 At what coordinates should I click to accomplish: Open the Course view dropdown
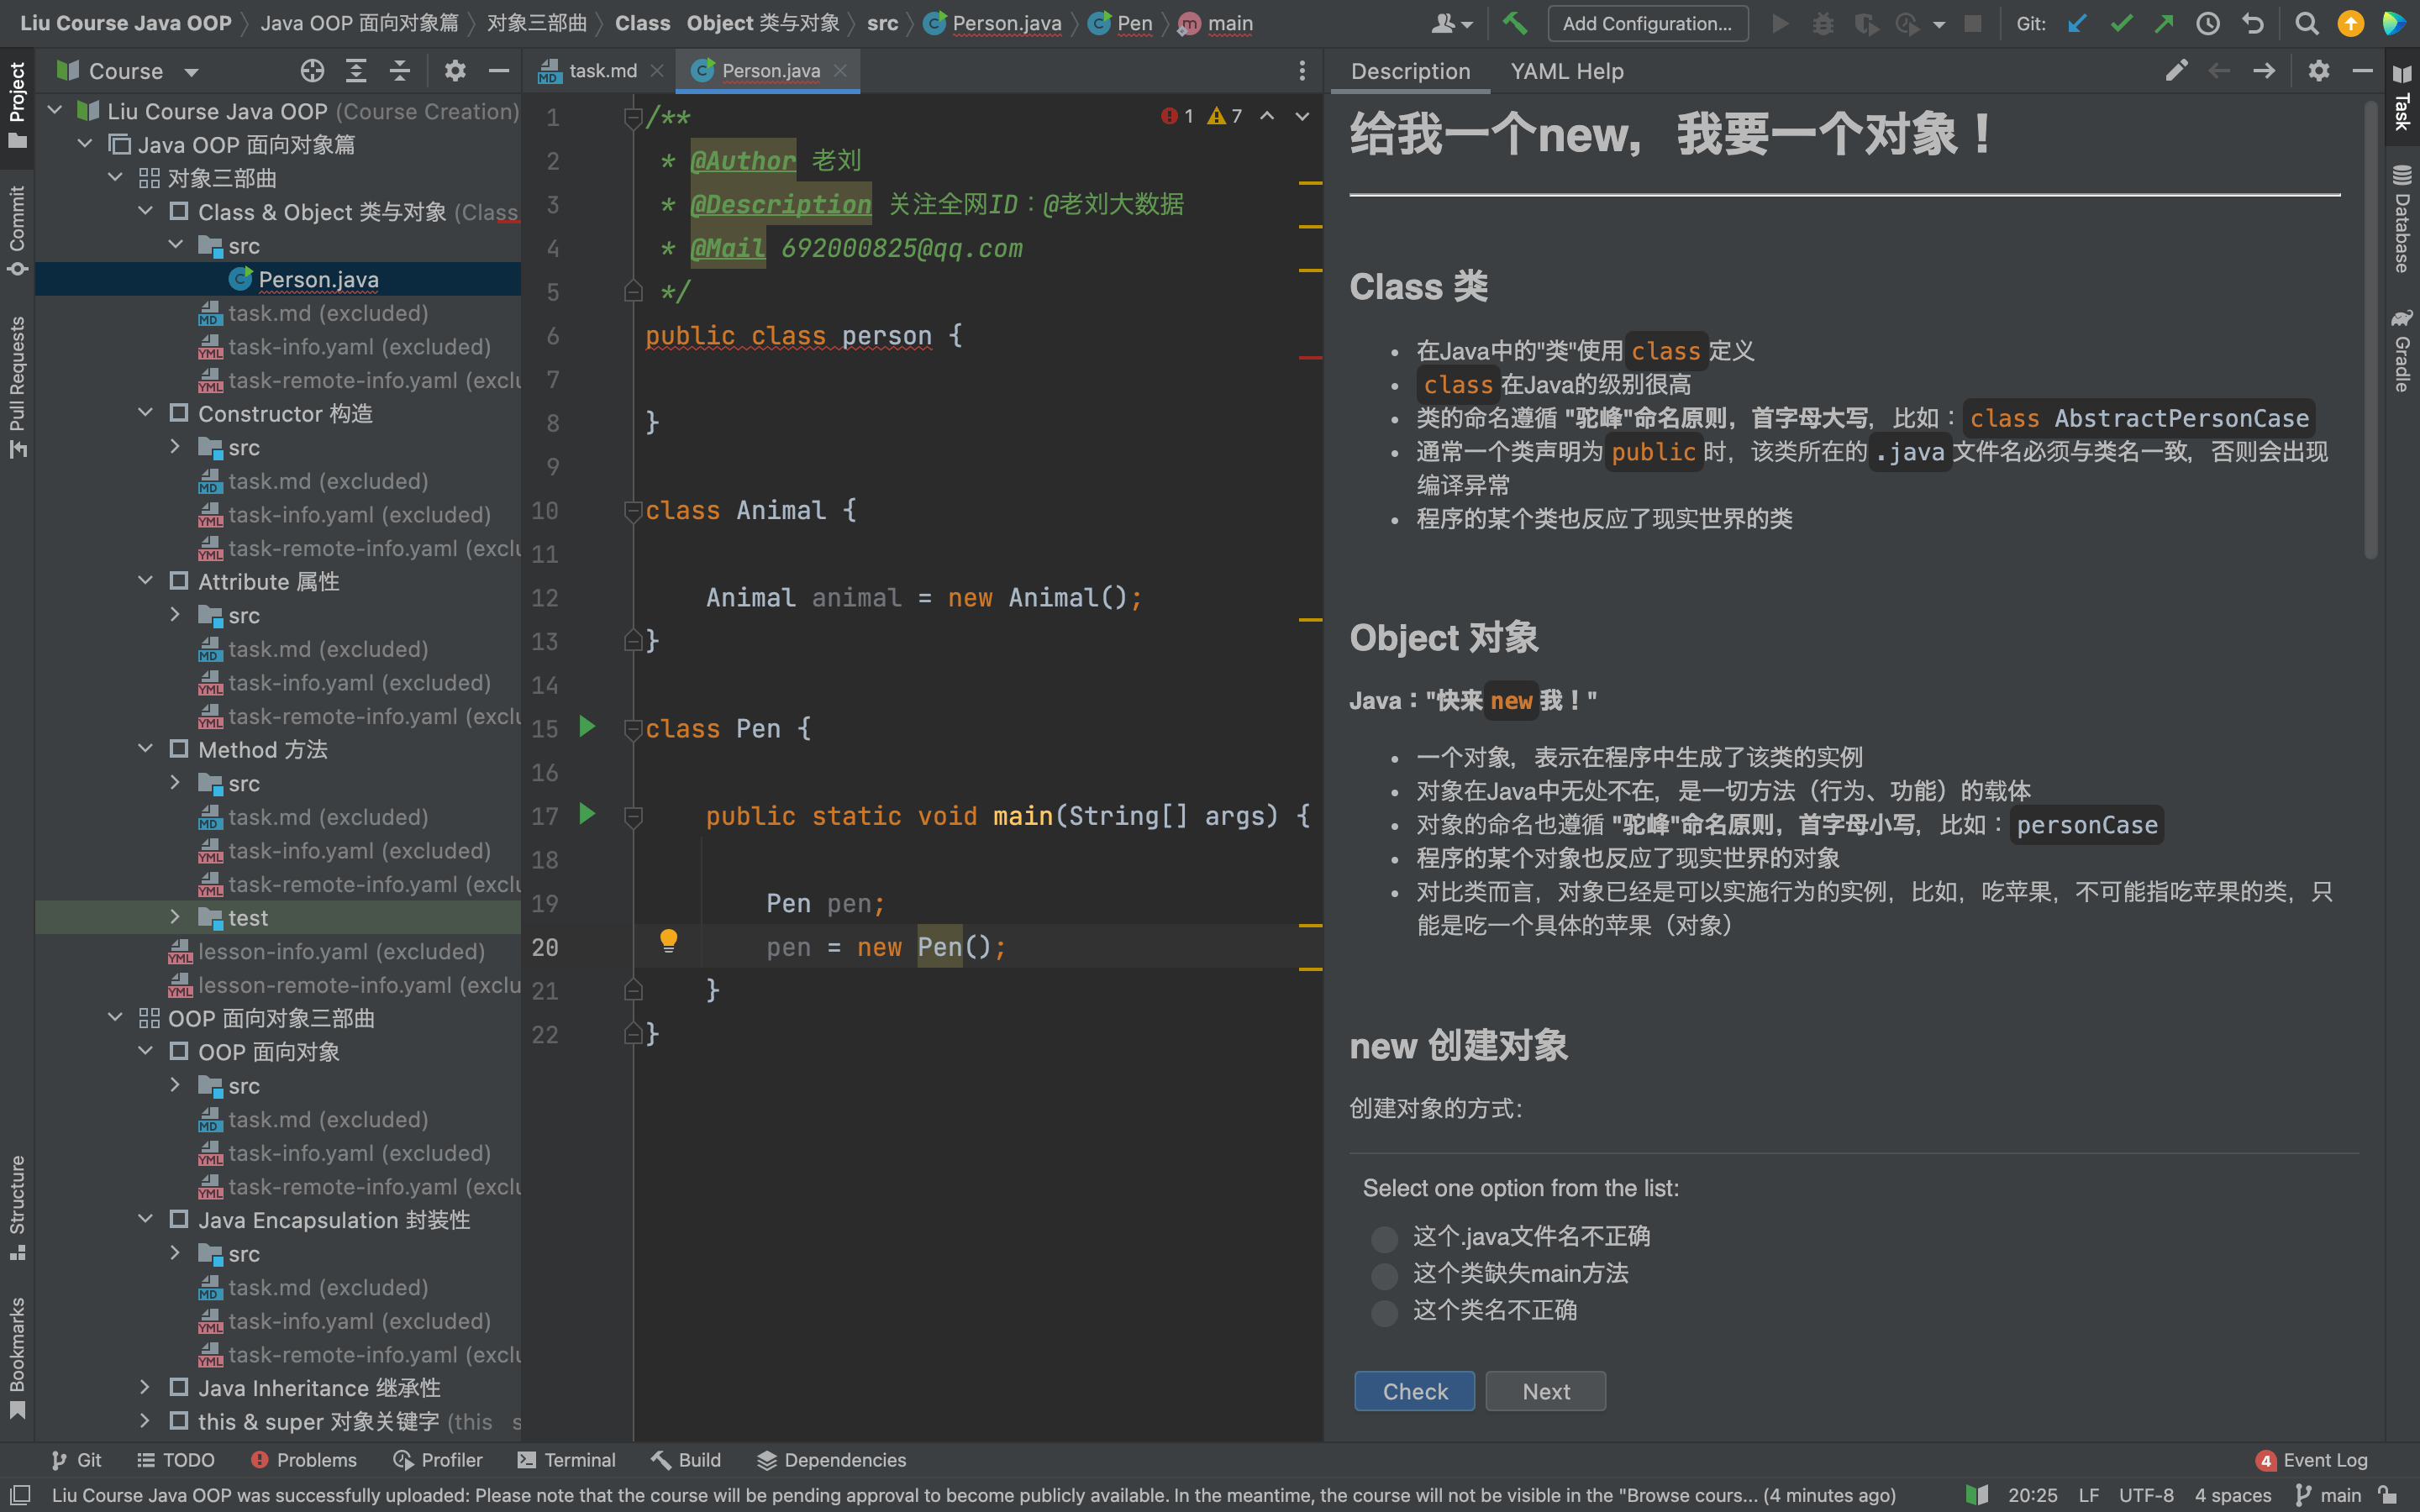(x=191, y=72)
